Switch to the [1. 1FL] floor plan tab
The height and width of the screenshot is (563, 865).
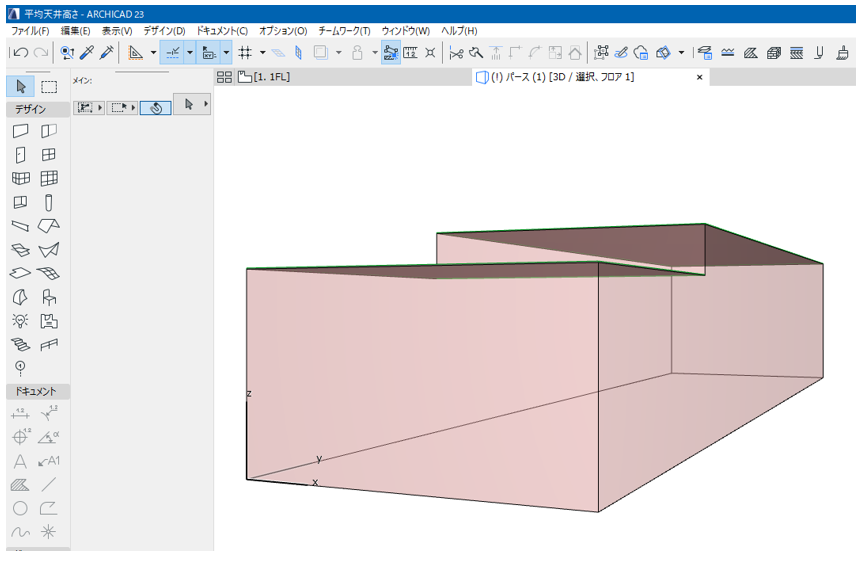265,77
